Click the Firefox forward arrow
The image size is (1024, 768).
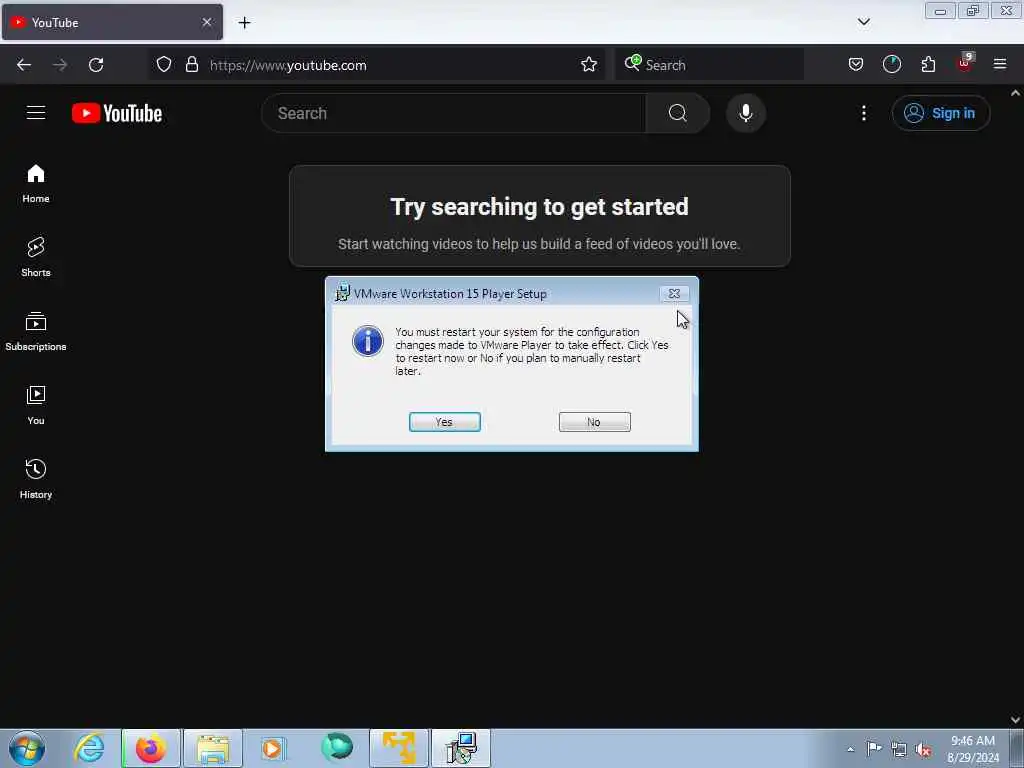tap(59, 65)
